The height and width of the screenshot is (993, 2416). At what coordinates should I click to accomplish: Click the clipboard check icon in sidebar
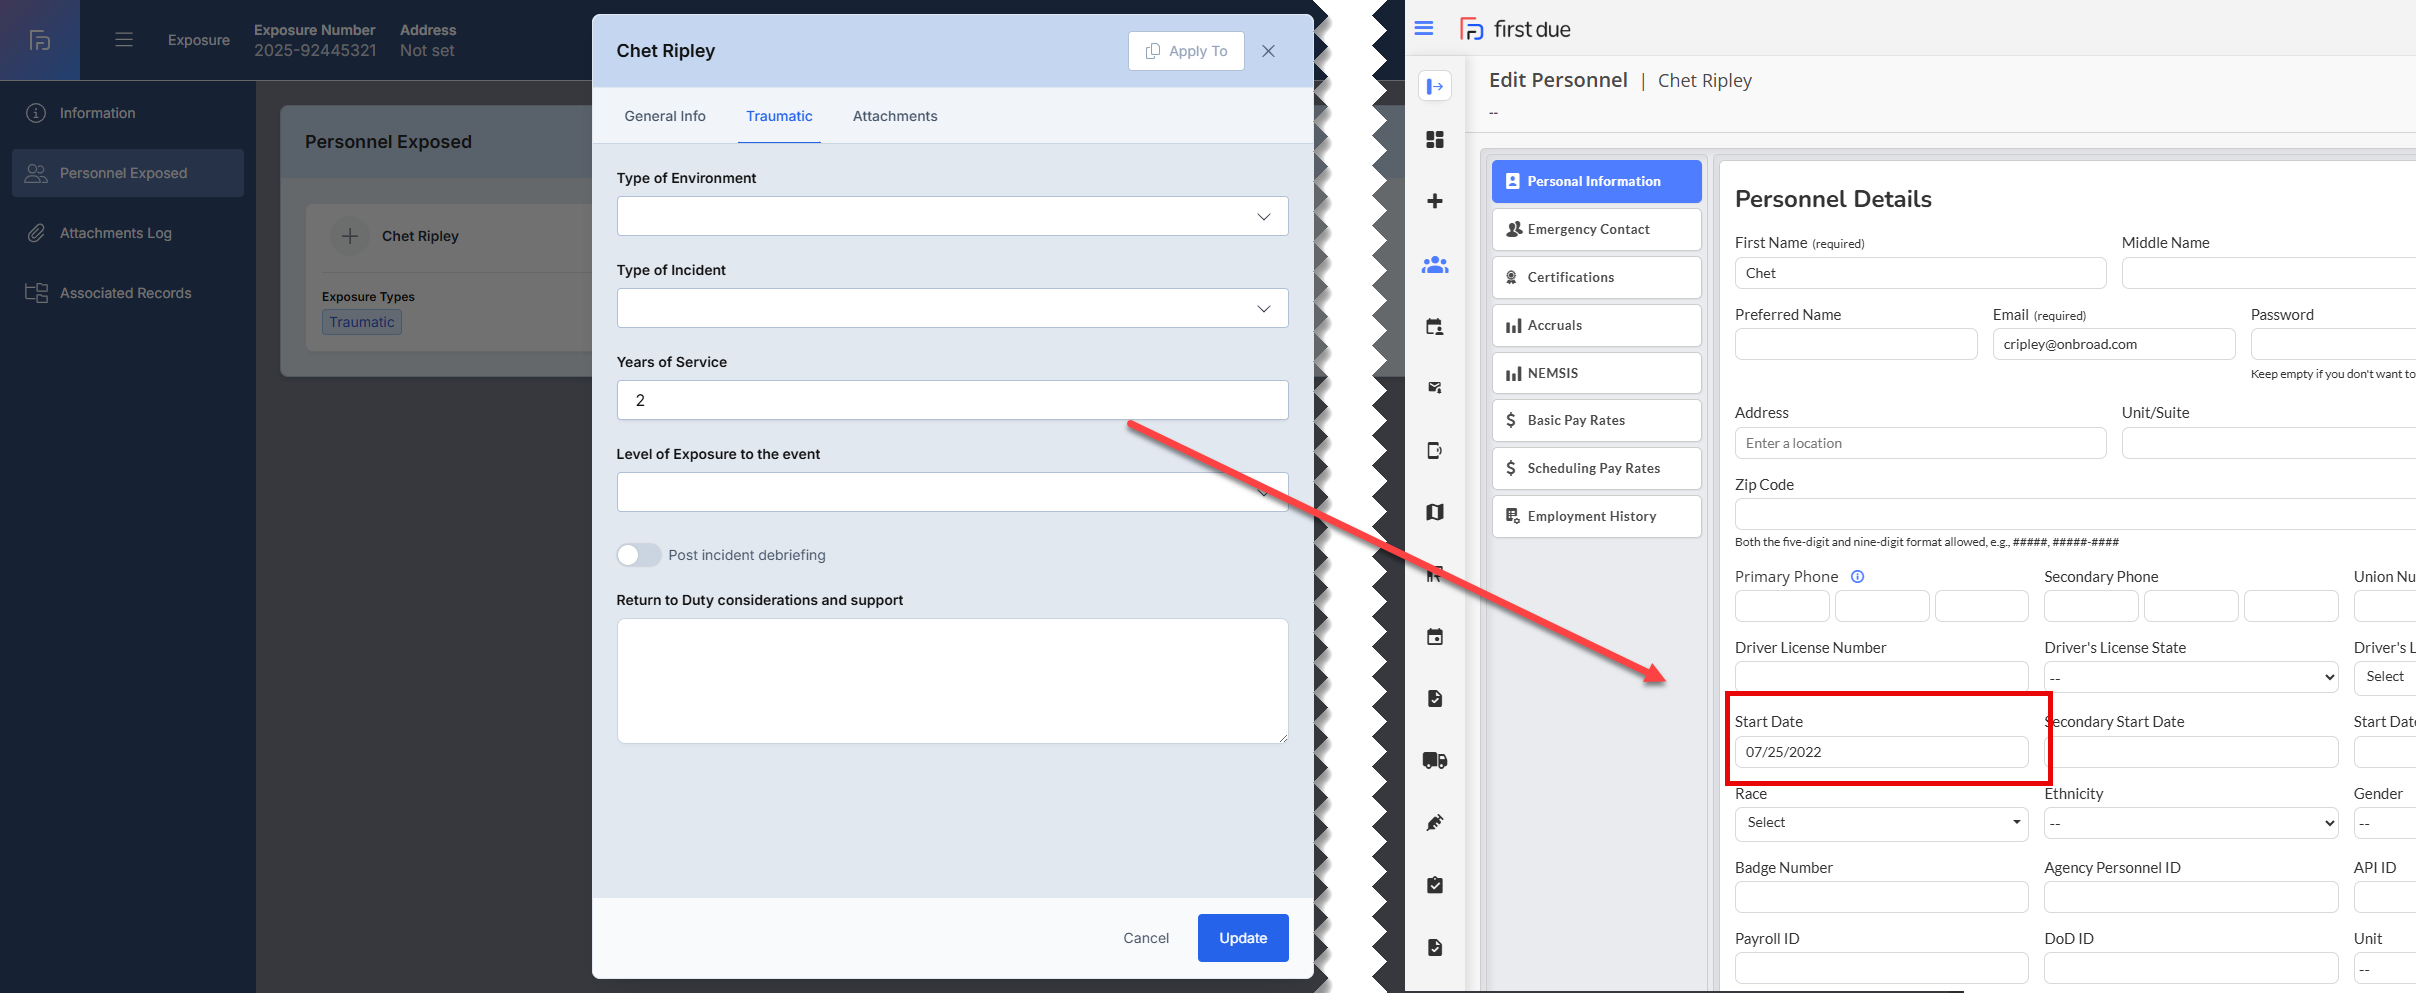1435,885
